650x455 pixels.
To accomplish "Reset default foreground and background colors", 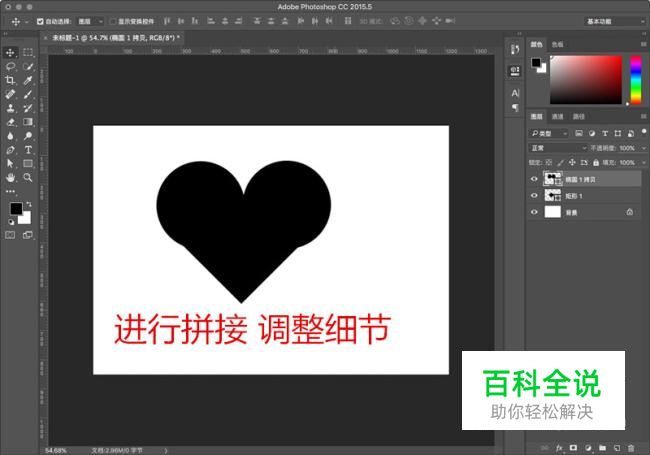I will click(11, 222).
